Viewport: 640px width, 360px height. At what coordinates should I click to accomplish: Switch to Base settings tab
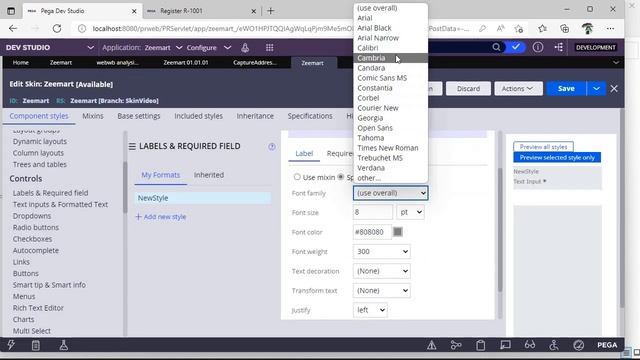pyautogui.click(x=139, y=116)
